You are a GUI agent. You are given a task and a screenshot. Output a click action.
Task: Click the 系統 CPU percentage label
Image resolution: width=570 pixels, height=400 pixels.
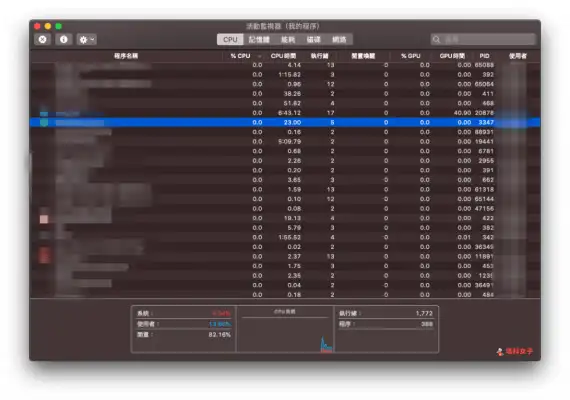pyautogui.click(x=145, y=313)
